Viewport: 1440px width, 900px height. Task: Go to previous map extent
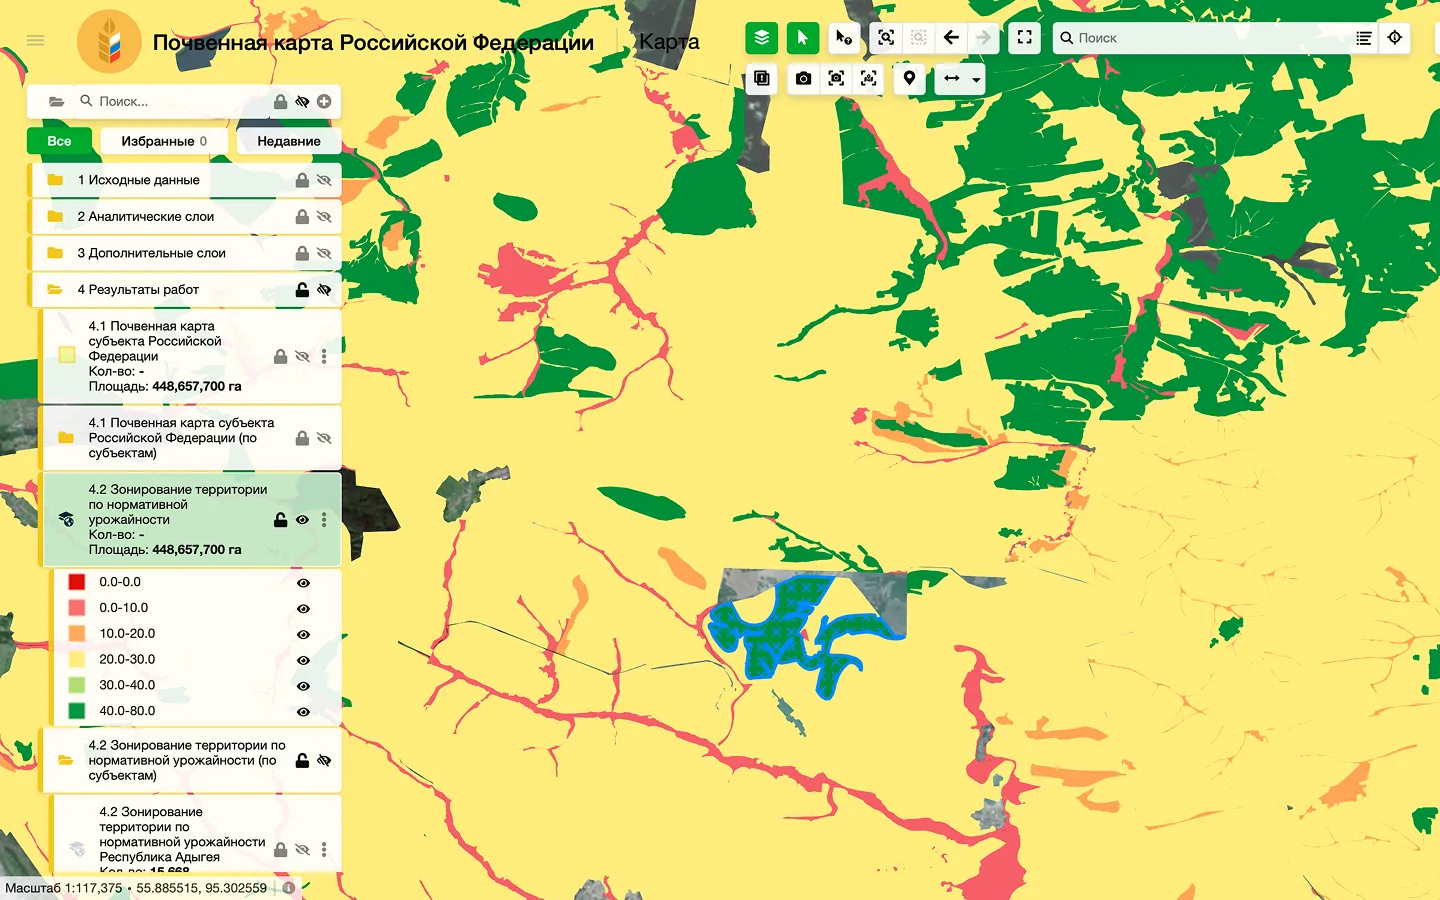pos(952,38)
